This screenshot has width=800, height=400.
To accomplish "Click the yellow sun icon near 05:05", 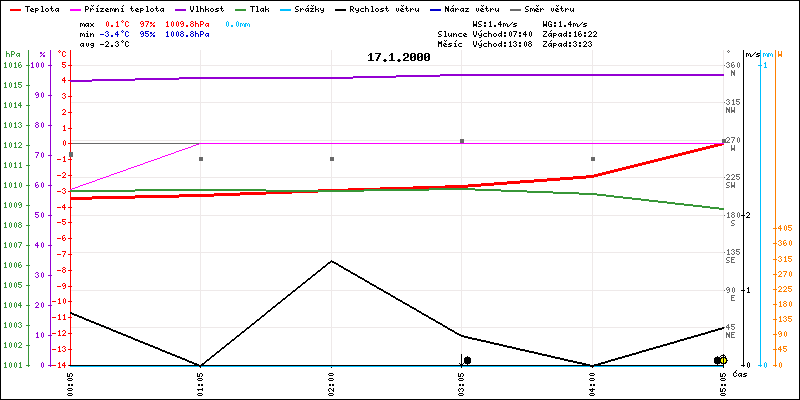I will pyautogui.click(x=722, y=360).
